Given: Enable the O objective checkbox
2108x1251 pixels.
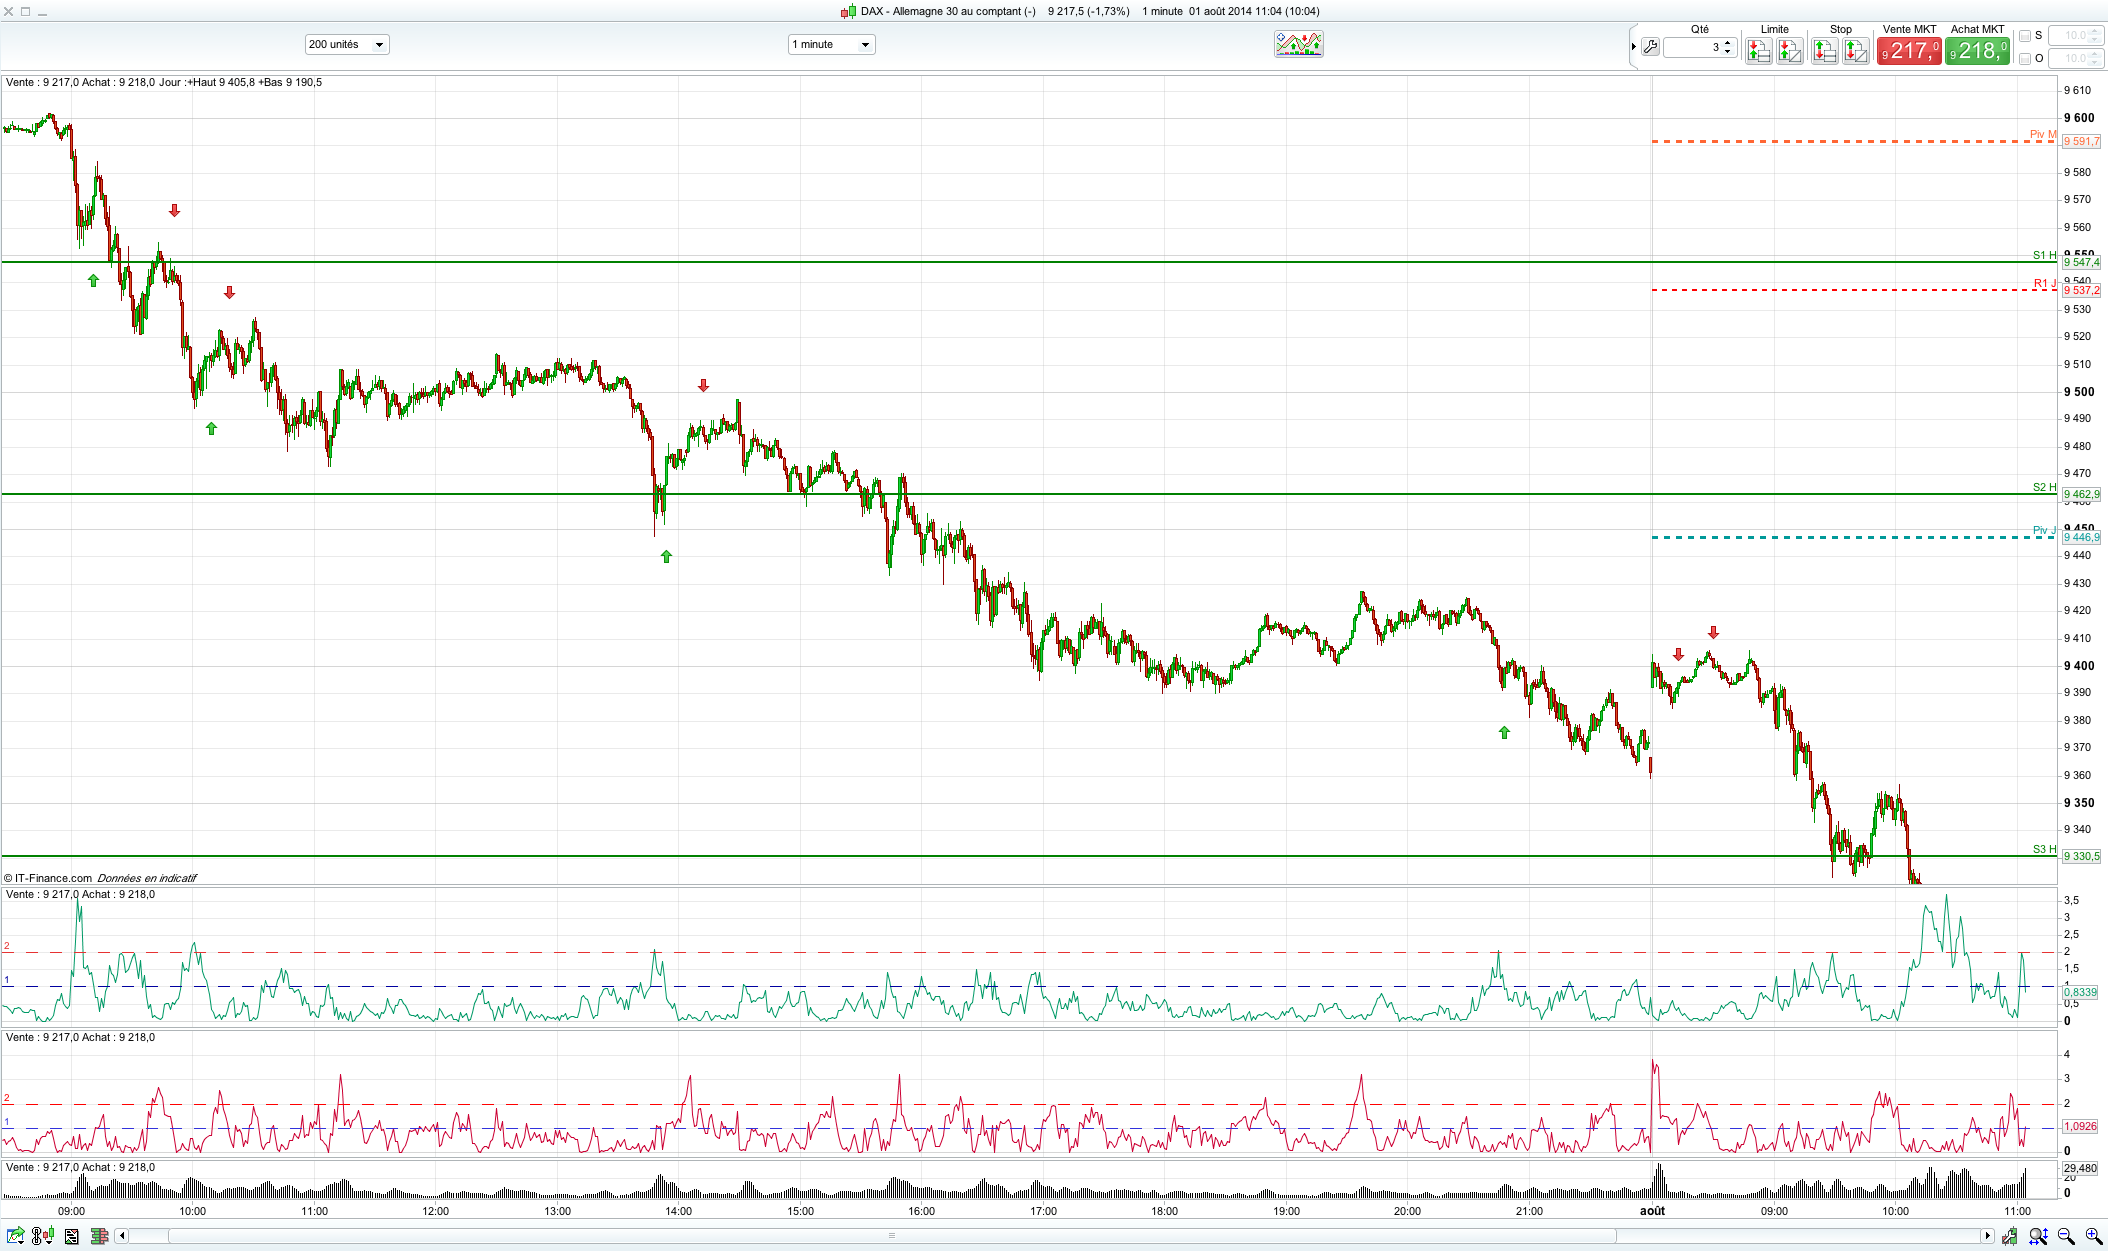Looking at the screenshot, I should (x=2025, y=59).
